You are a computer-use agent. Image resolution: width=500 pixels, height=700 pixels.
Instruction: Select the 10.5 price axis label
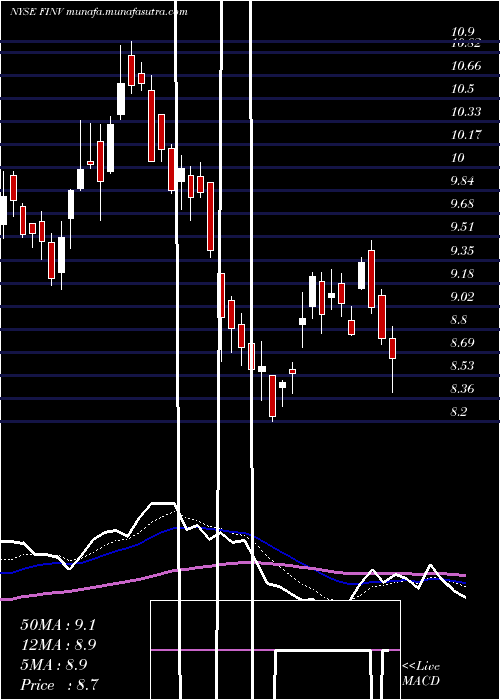(x=462, y=89)
